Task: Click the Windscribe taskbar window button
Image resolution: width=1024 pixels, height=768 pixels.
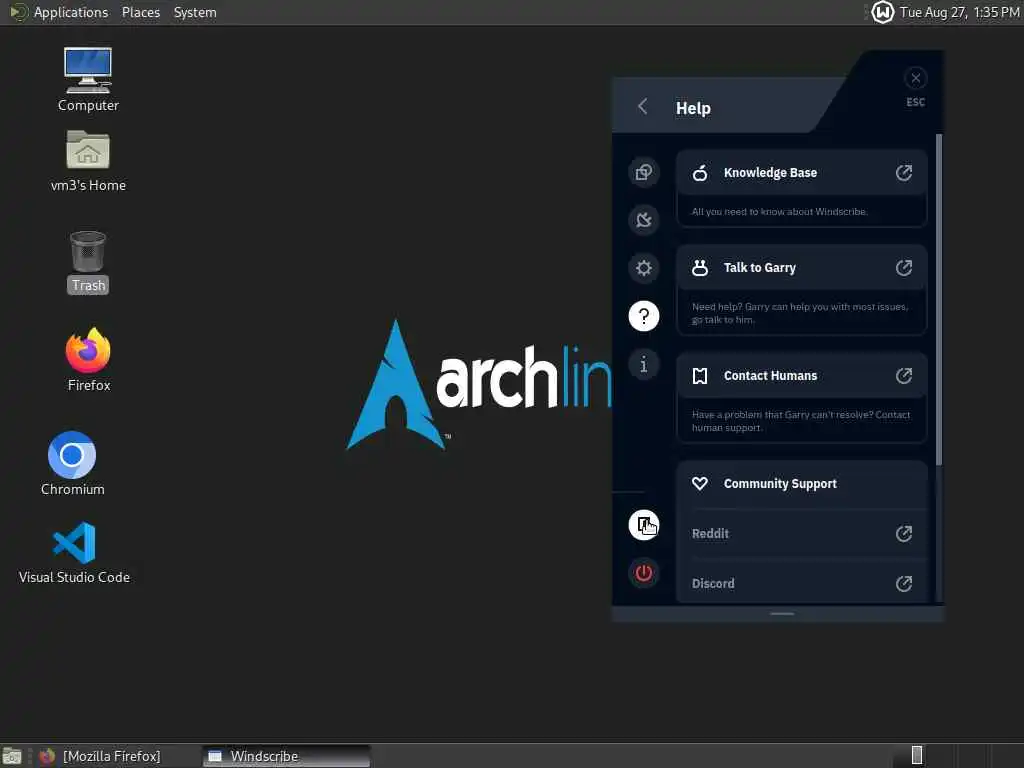Action: pos(286,756)
